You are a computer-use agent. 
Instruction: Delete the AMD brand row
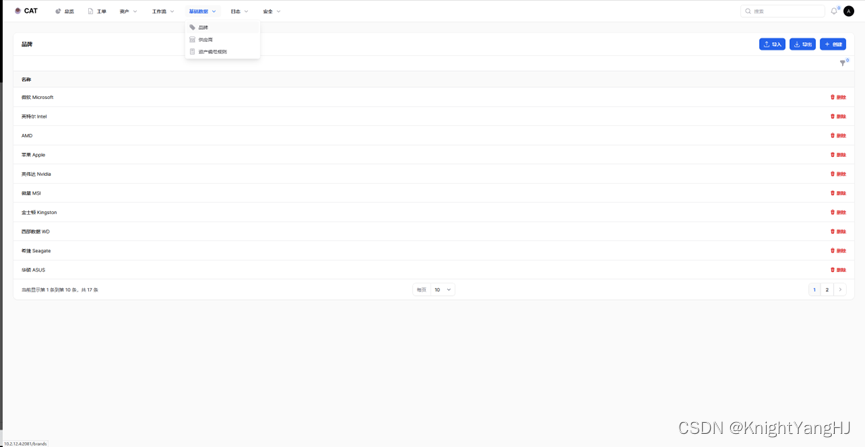click(838, 136)
